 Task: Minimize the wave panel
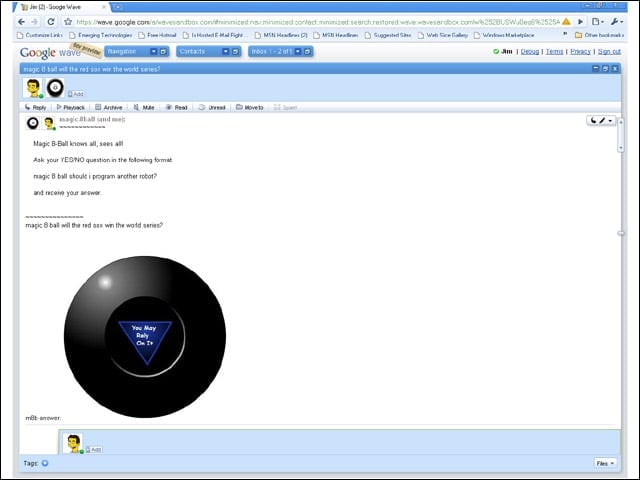coord(596,69)
